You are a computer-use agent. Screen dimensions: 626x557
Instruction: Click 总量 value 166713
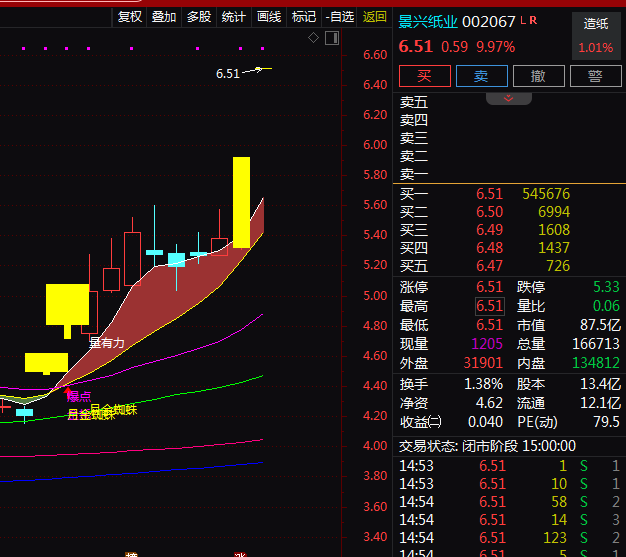(596, 344)
